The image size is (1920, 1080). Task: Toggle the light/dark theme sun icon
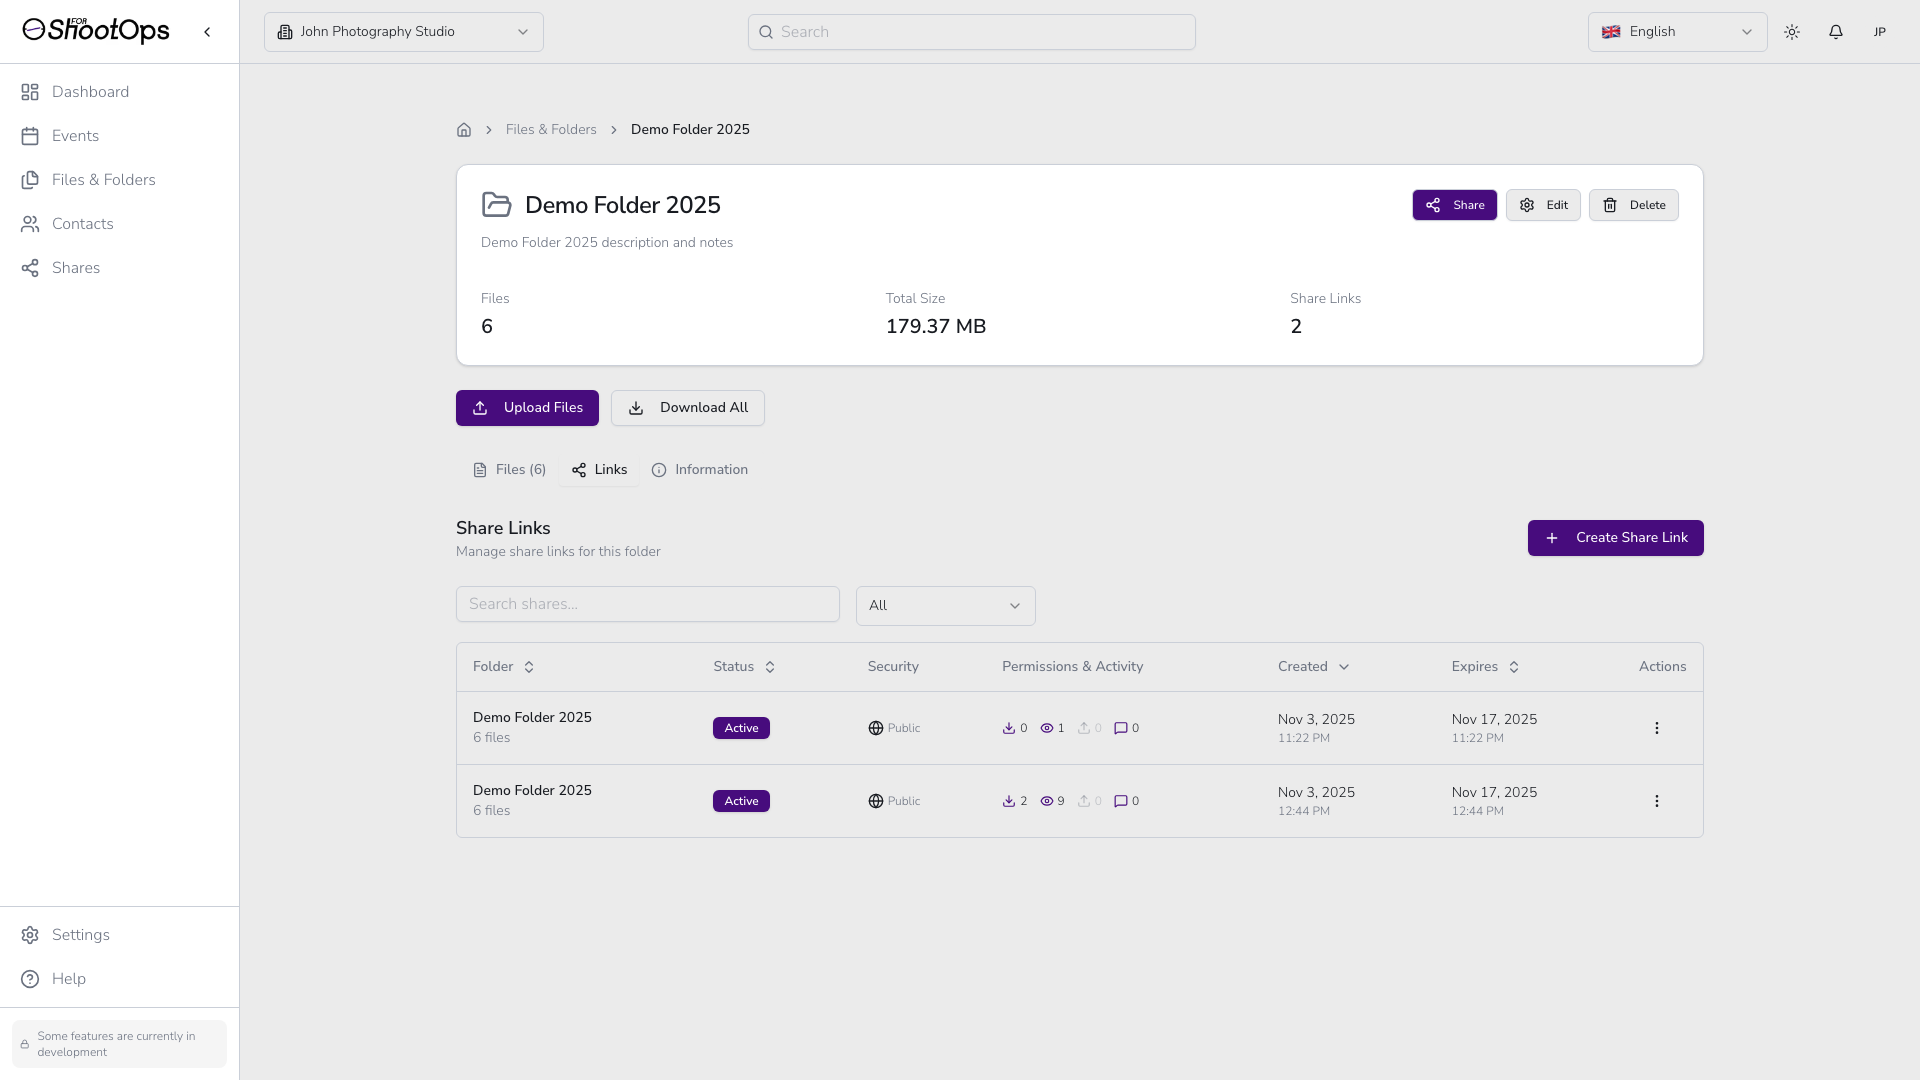coord(1791,32)
